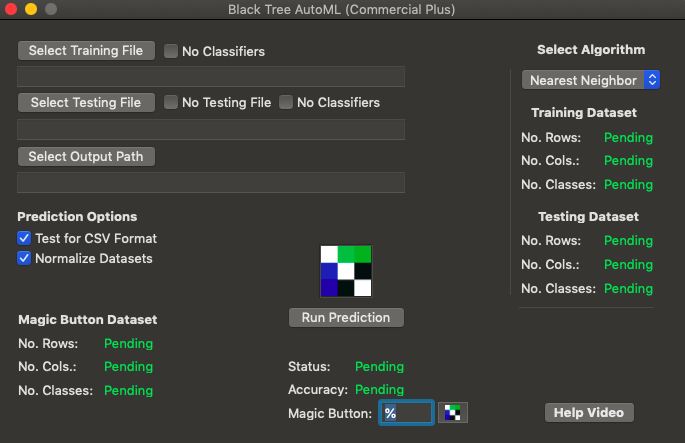This screenshot has height=443, width=685.
Task: Minimize the window with the yellow button
Action: pos(30,9)
